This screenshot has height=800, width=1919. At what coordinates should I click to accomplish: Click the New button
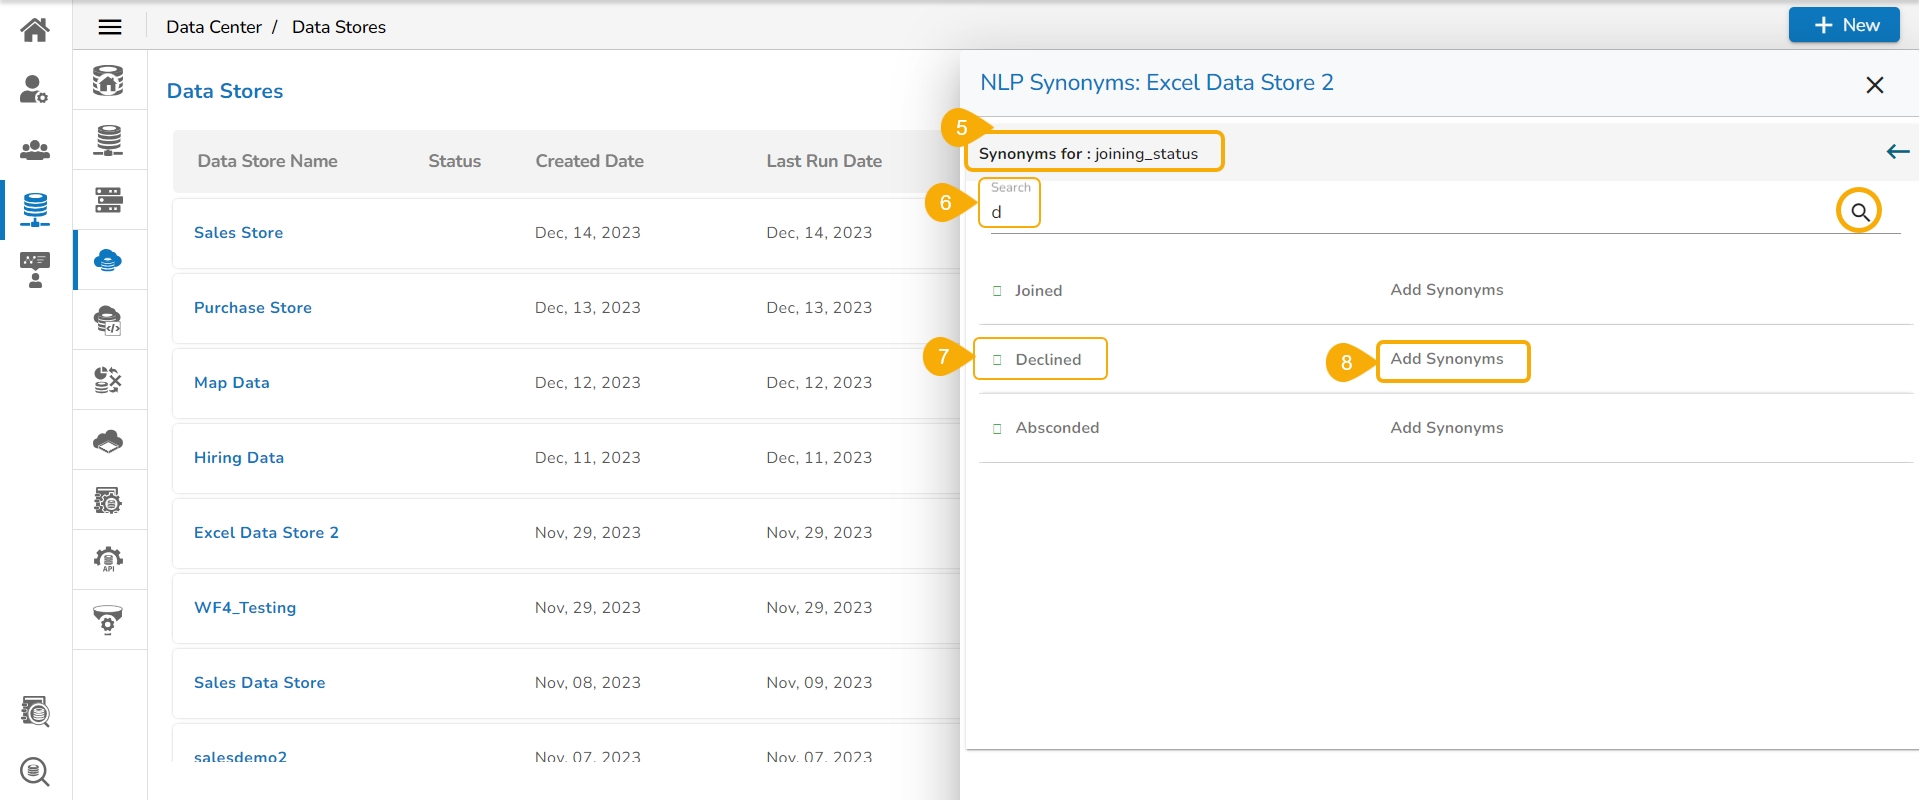[x=1844, y=25]
